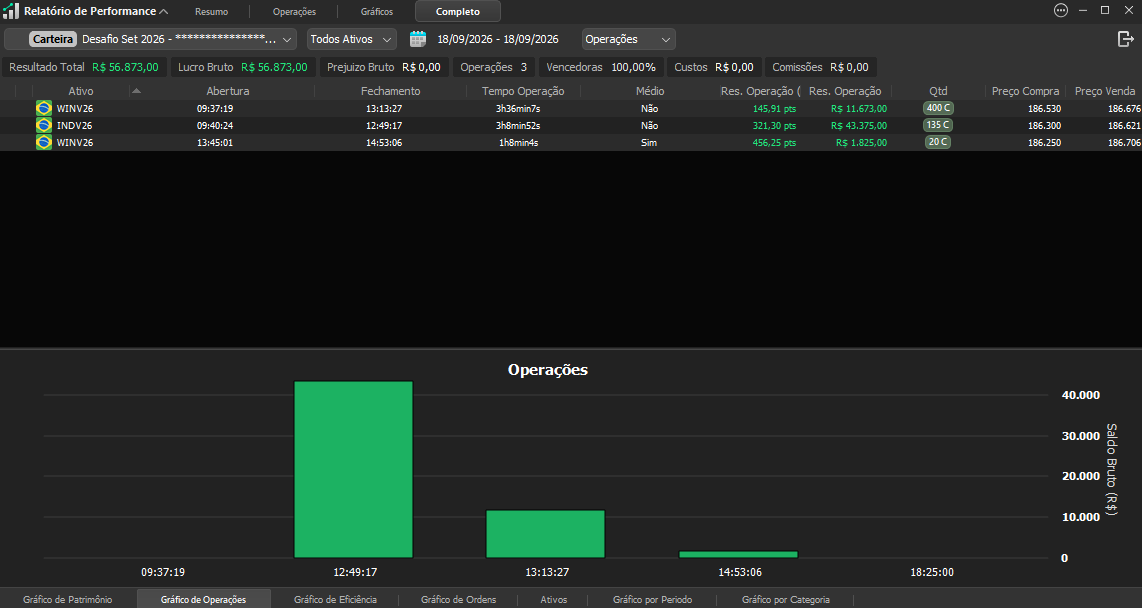
Task: Open the Gráfico por Período tab
Action: [x=652, y=599]
